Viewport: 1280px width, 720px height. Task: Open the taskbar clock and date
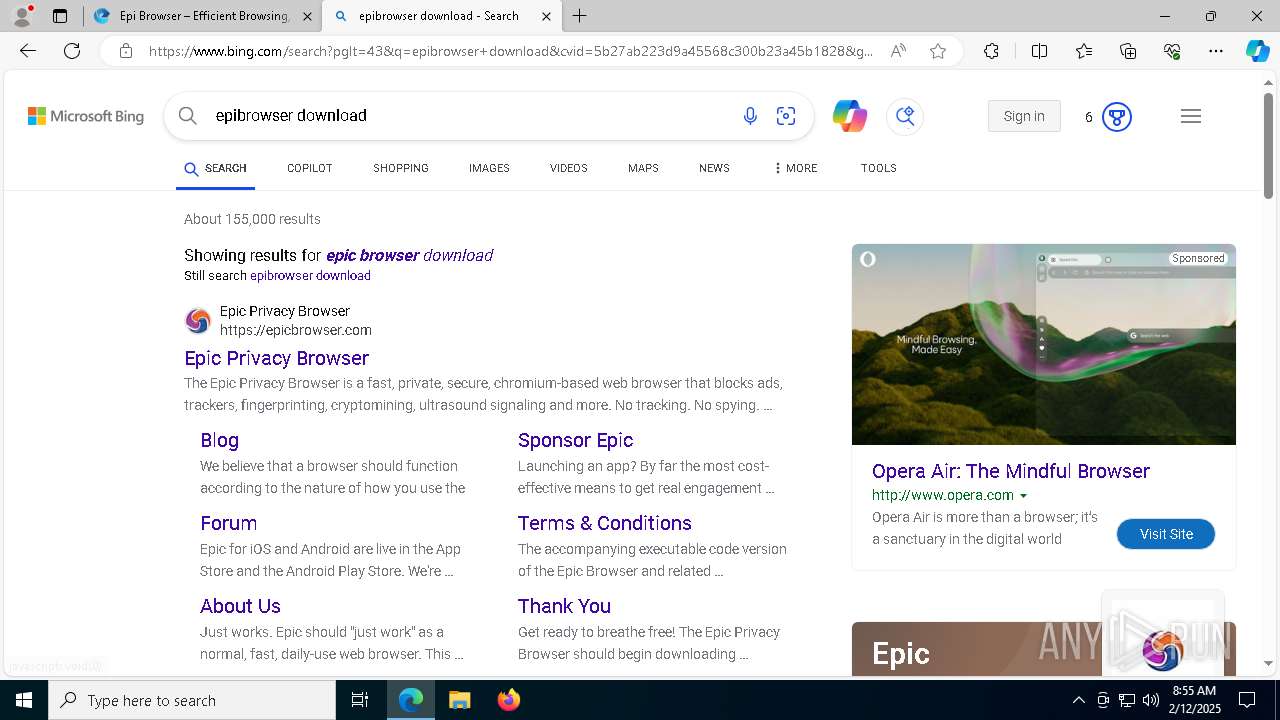(1194, 700)
